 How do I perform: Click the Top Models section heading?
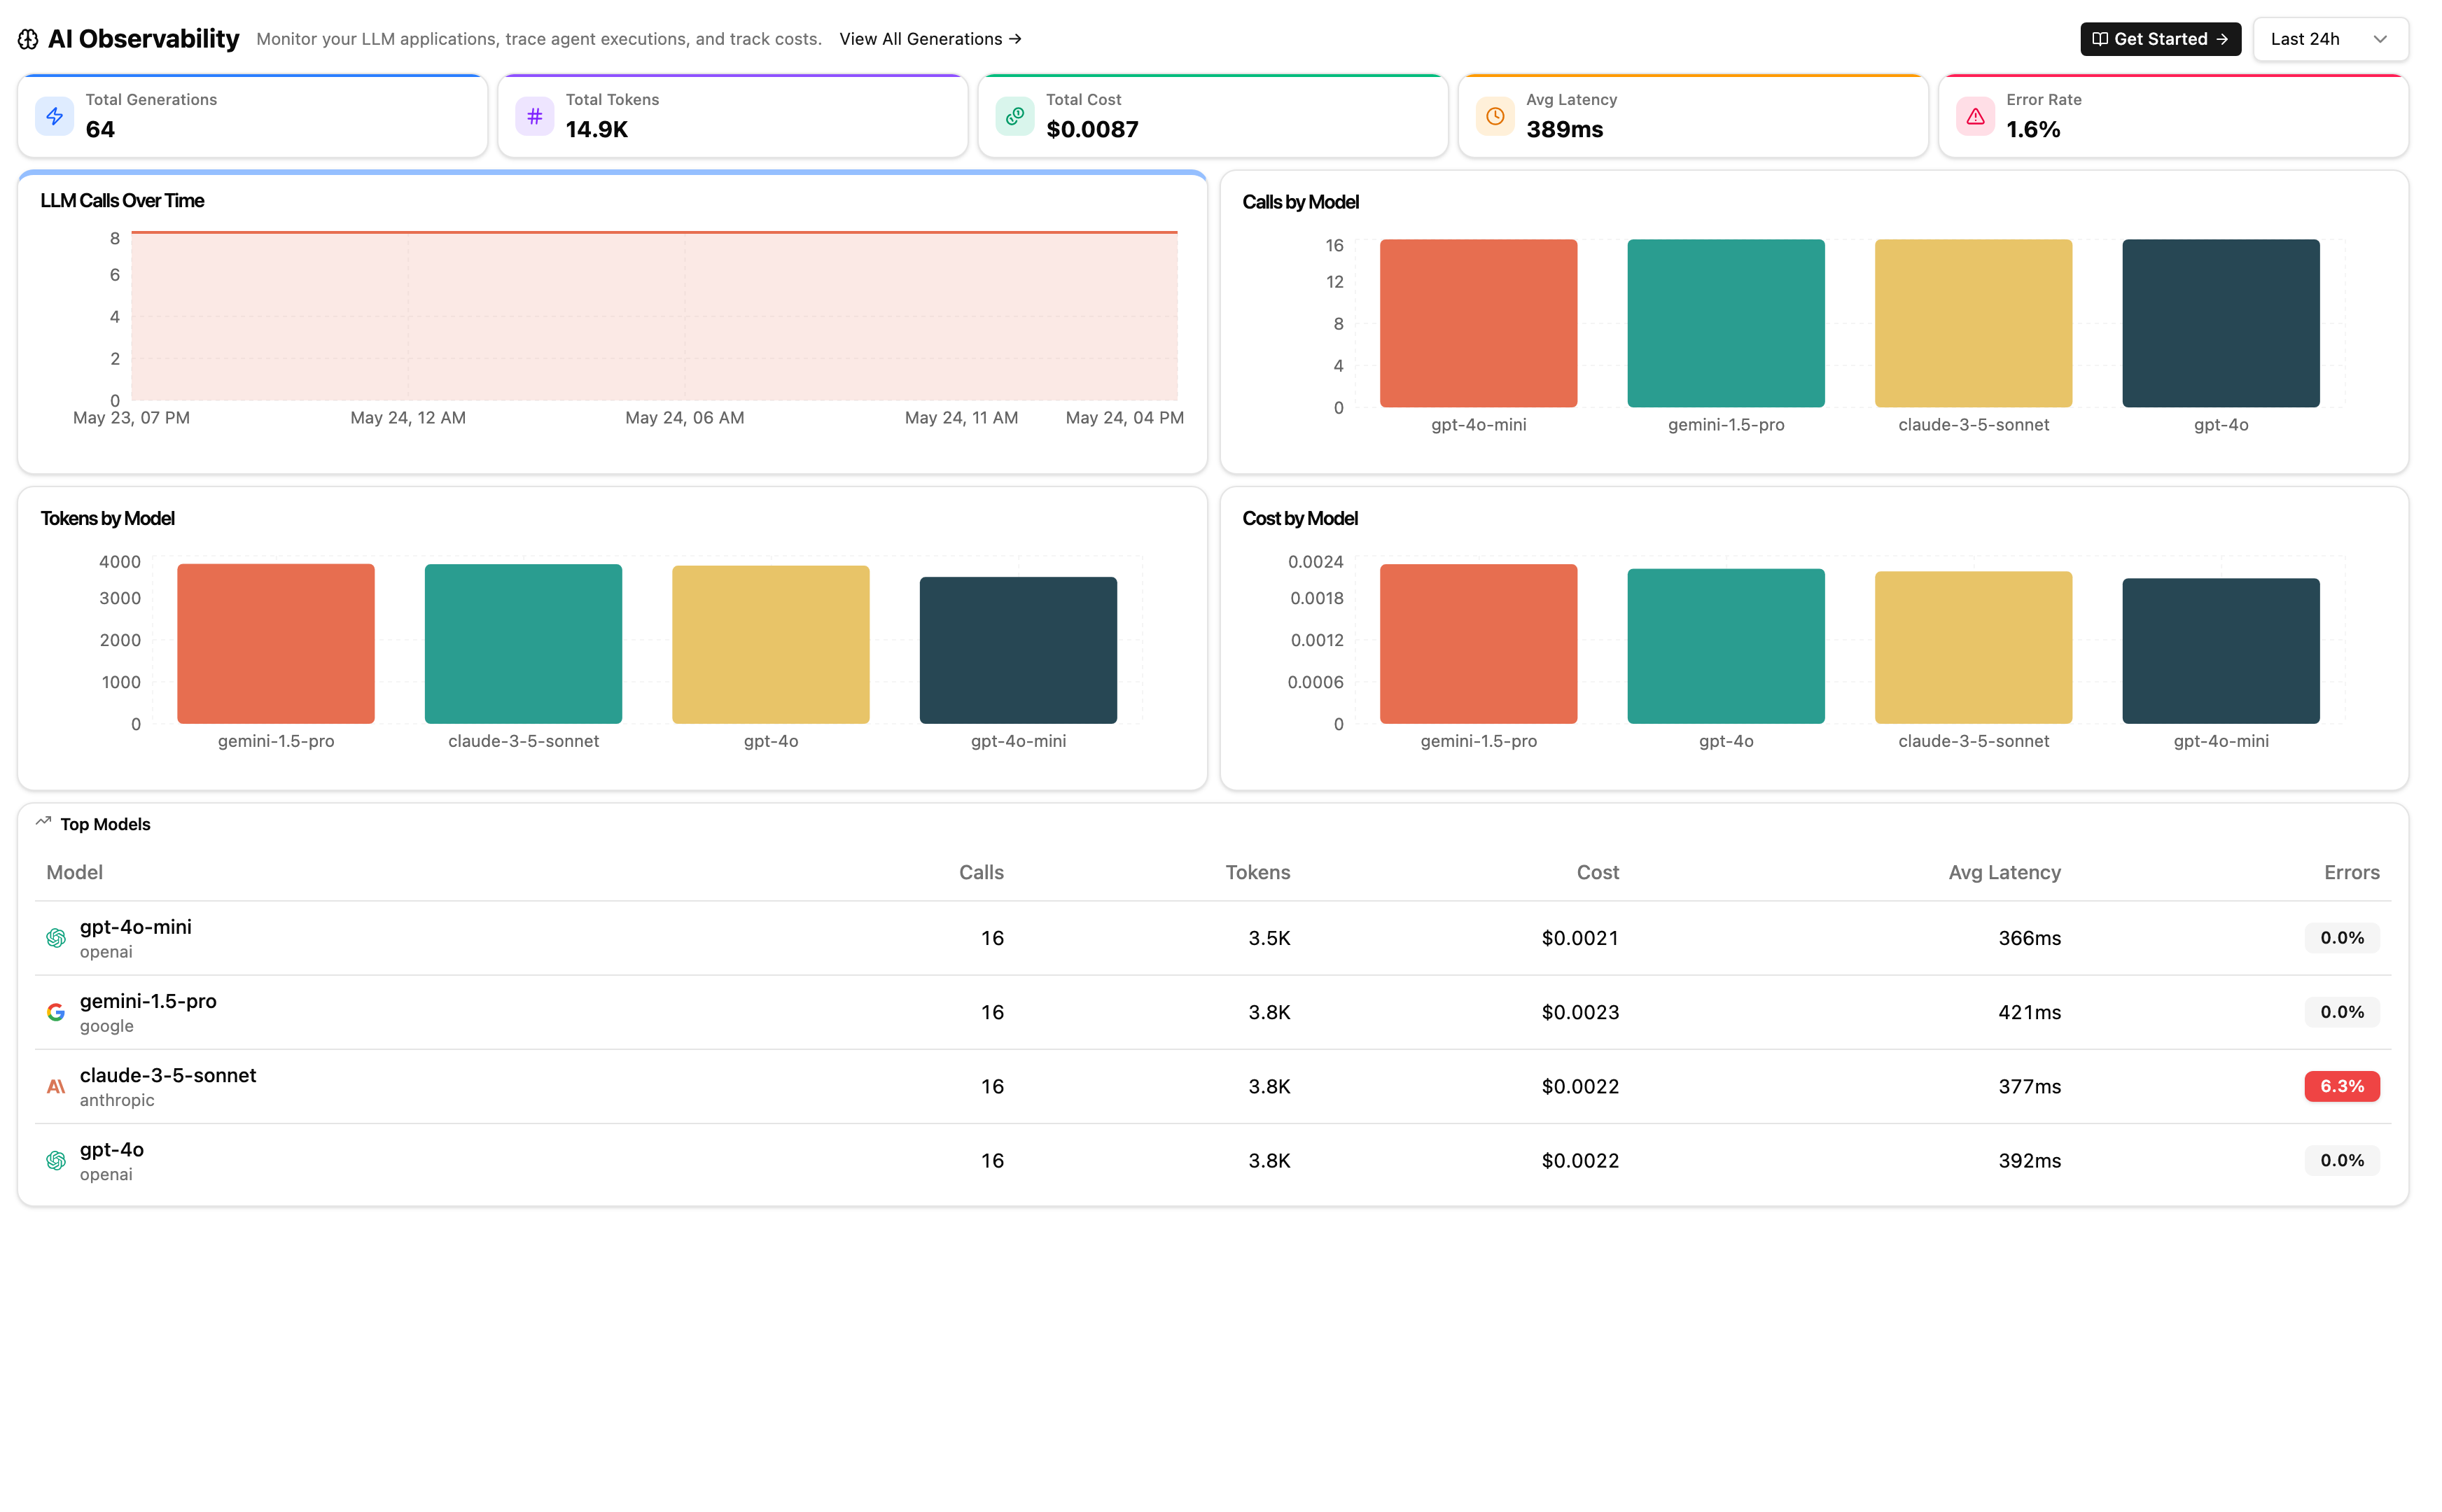[x=105, y=824]
